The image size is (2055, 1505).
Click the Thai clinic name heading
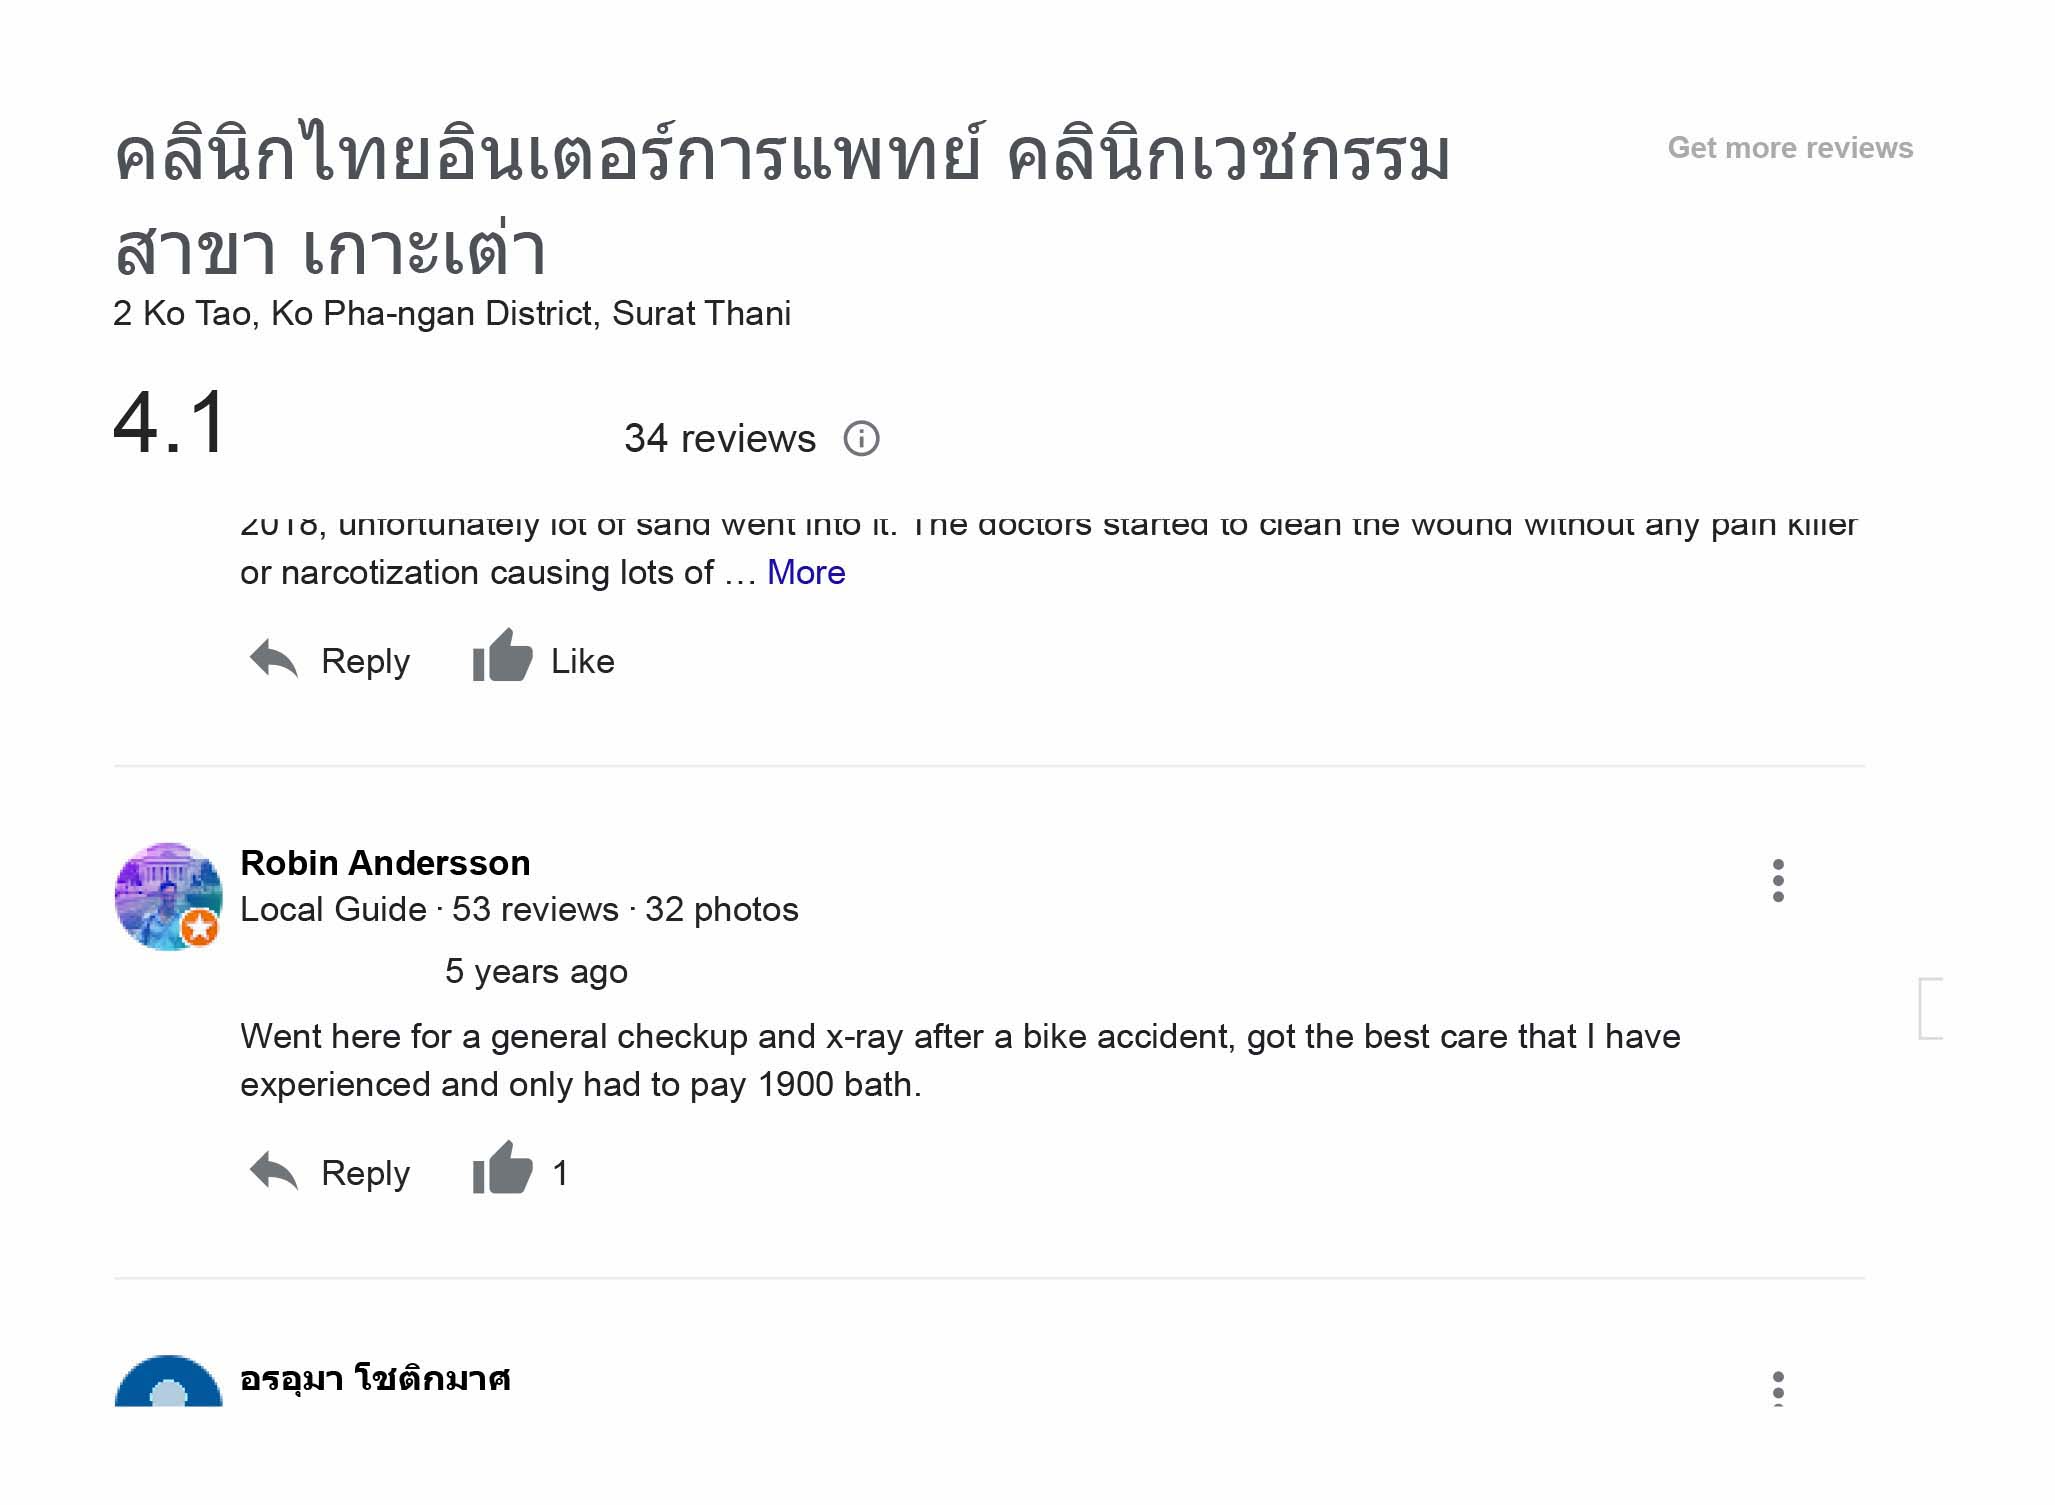tap(780, 200)
